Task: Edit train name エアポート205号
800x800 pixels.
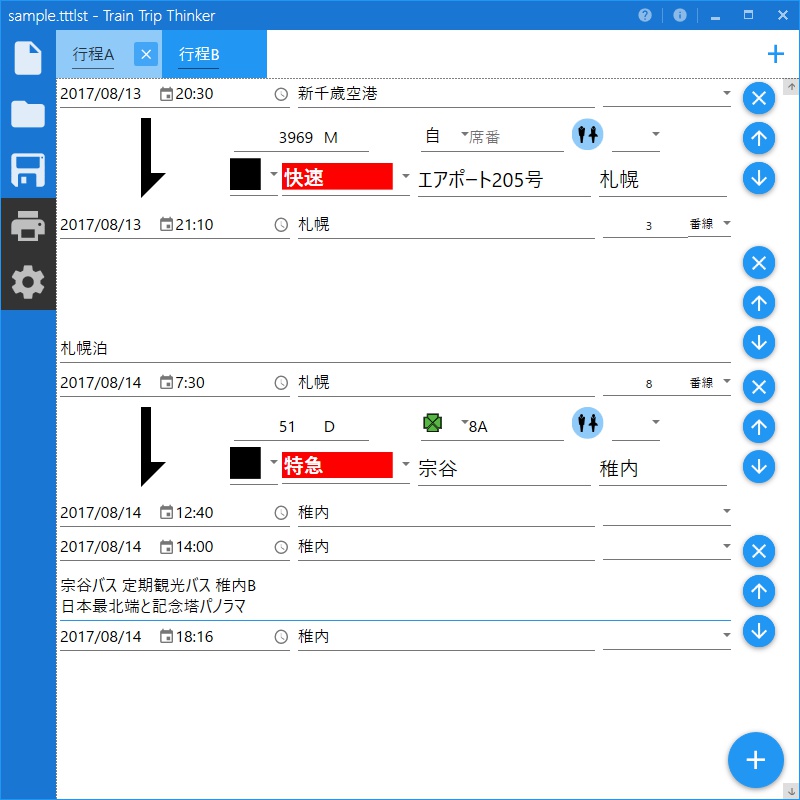Action: point(504,180)
